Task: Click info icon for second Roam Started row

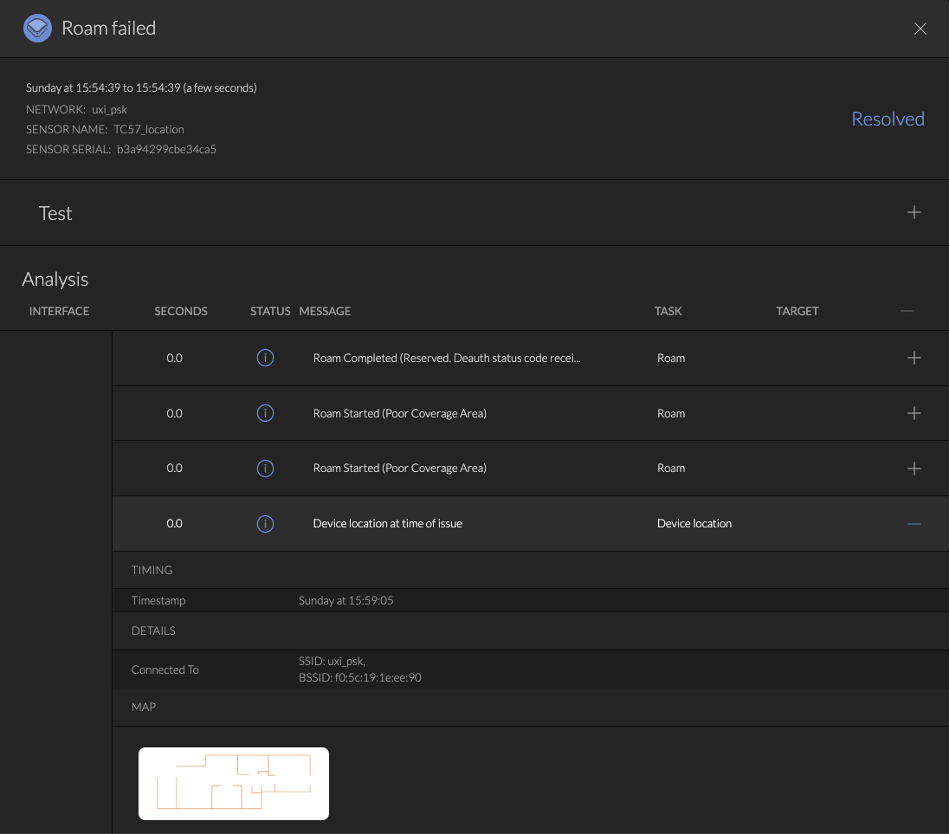Action: 265,468
